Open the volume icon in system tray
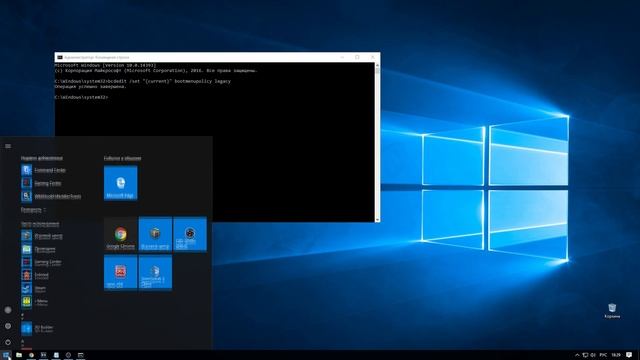This screenshot has width=640, height=360. (593, 355)
